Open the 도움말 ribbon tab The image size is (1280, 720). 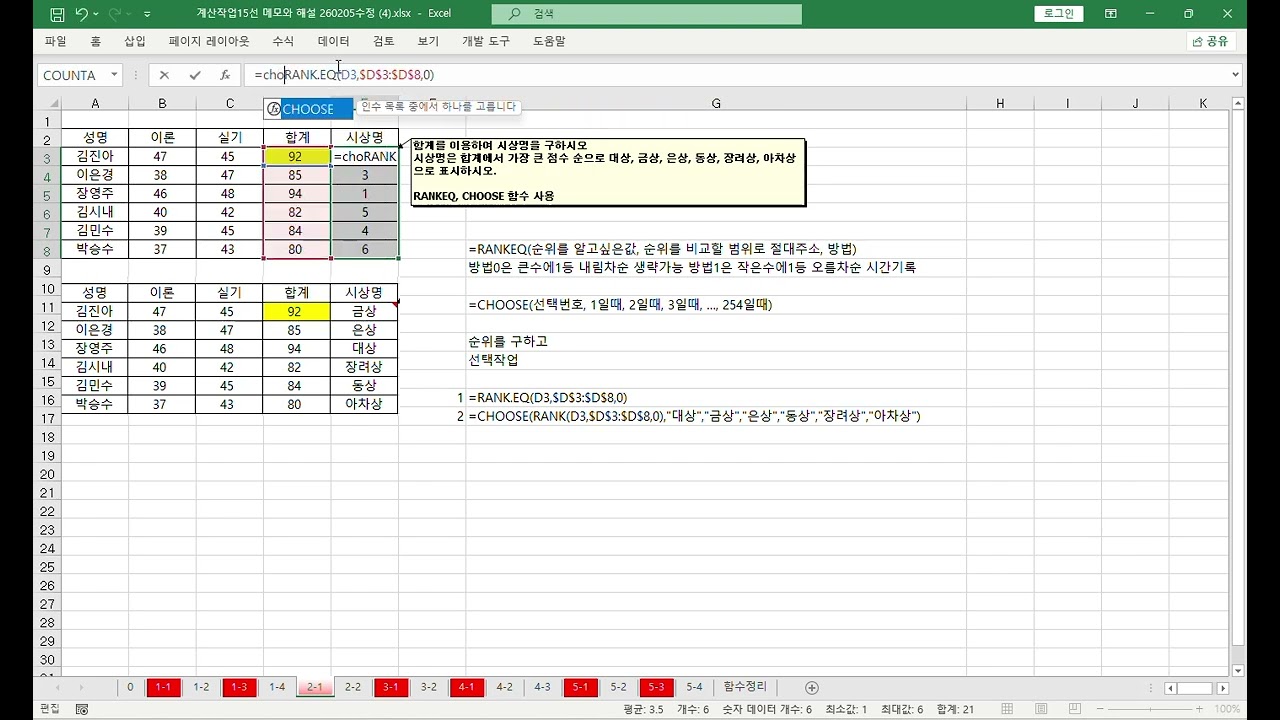(549, 41)
